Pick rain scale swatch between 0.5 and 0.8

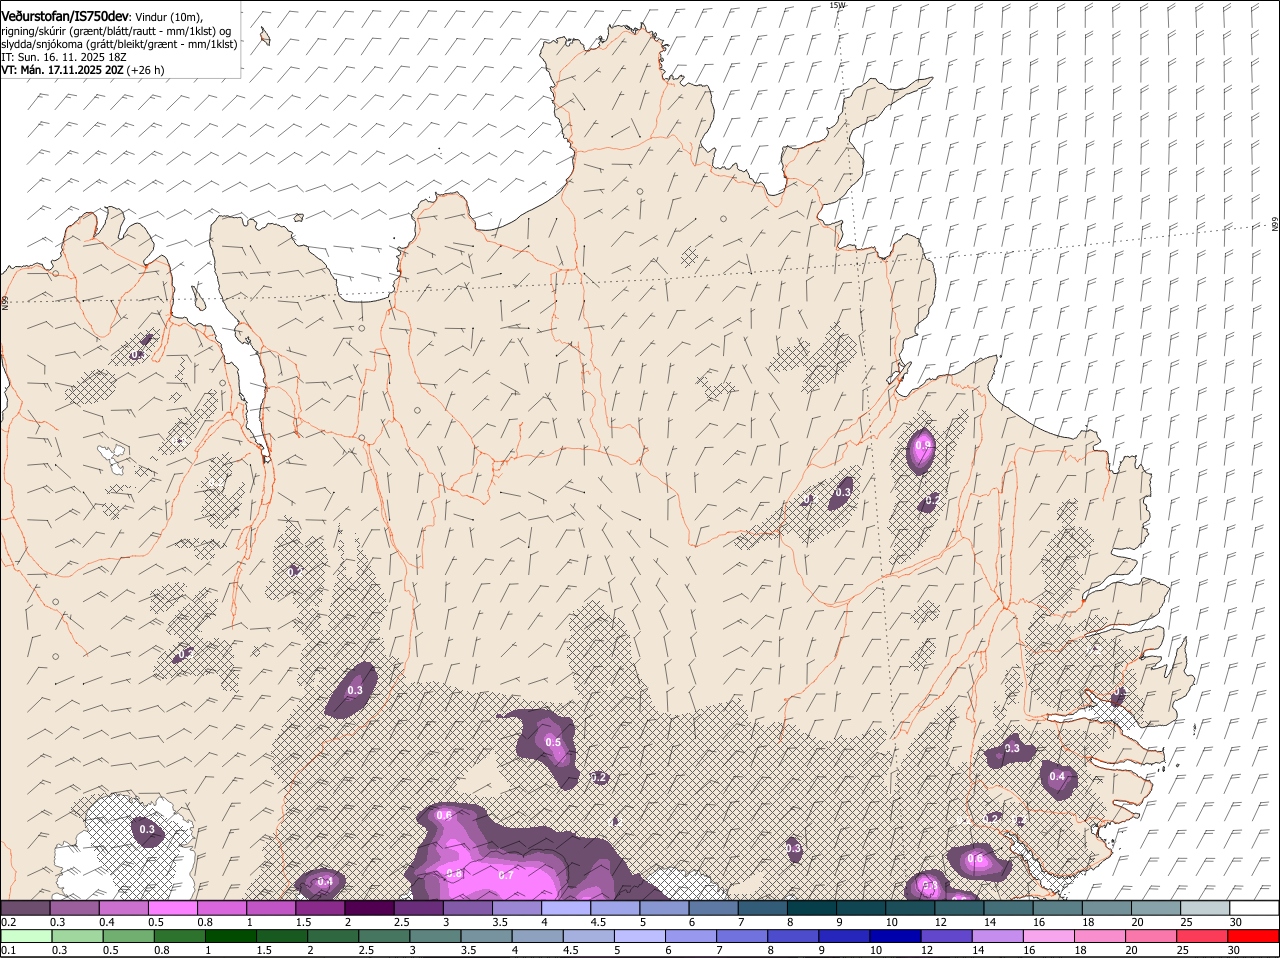127,936
